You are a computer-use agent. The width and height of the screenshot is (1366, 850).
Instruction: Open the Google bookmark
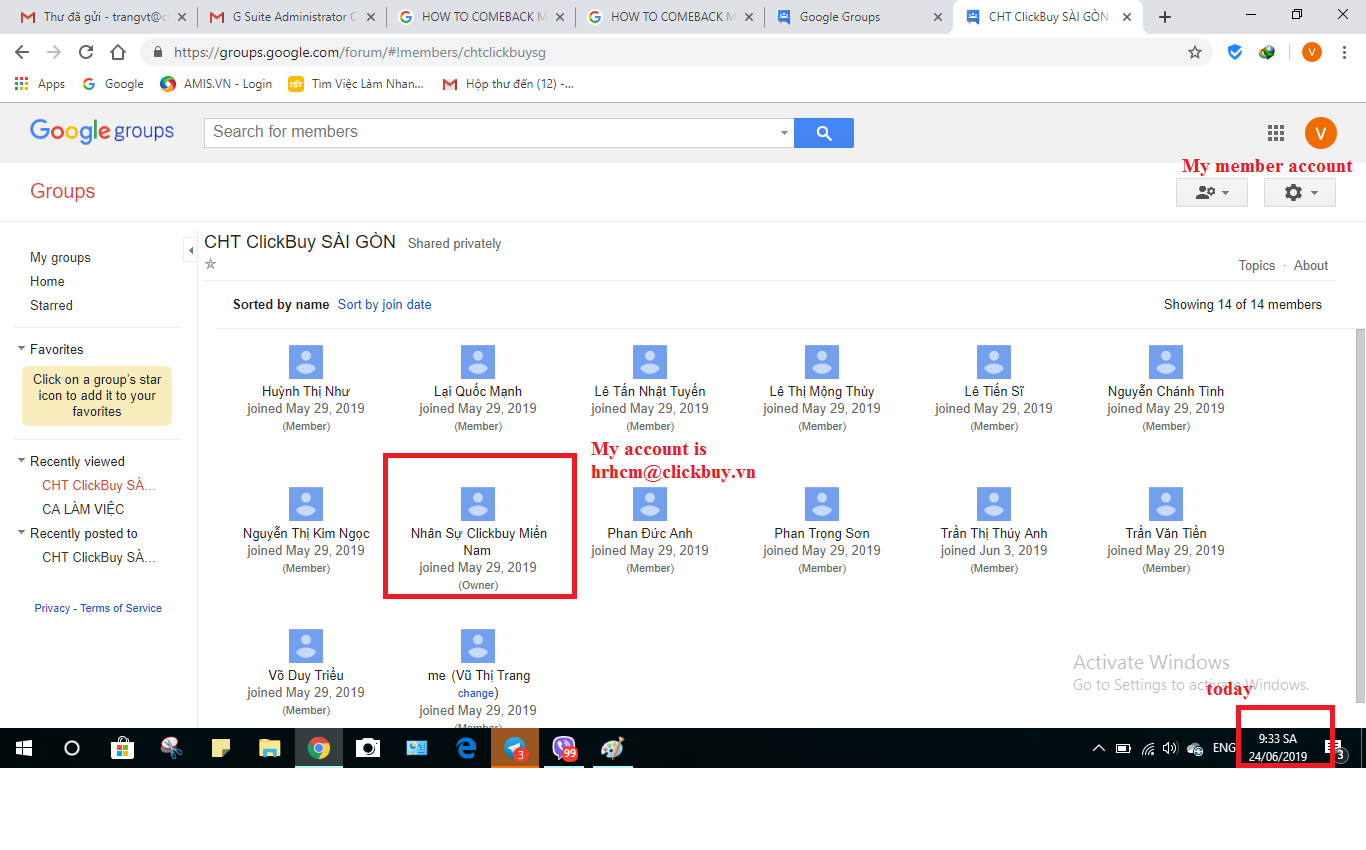pyautogui.click(x=113, y=84)
